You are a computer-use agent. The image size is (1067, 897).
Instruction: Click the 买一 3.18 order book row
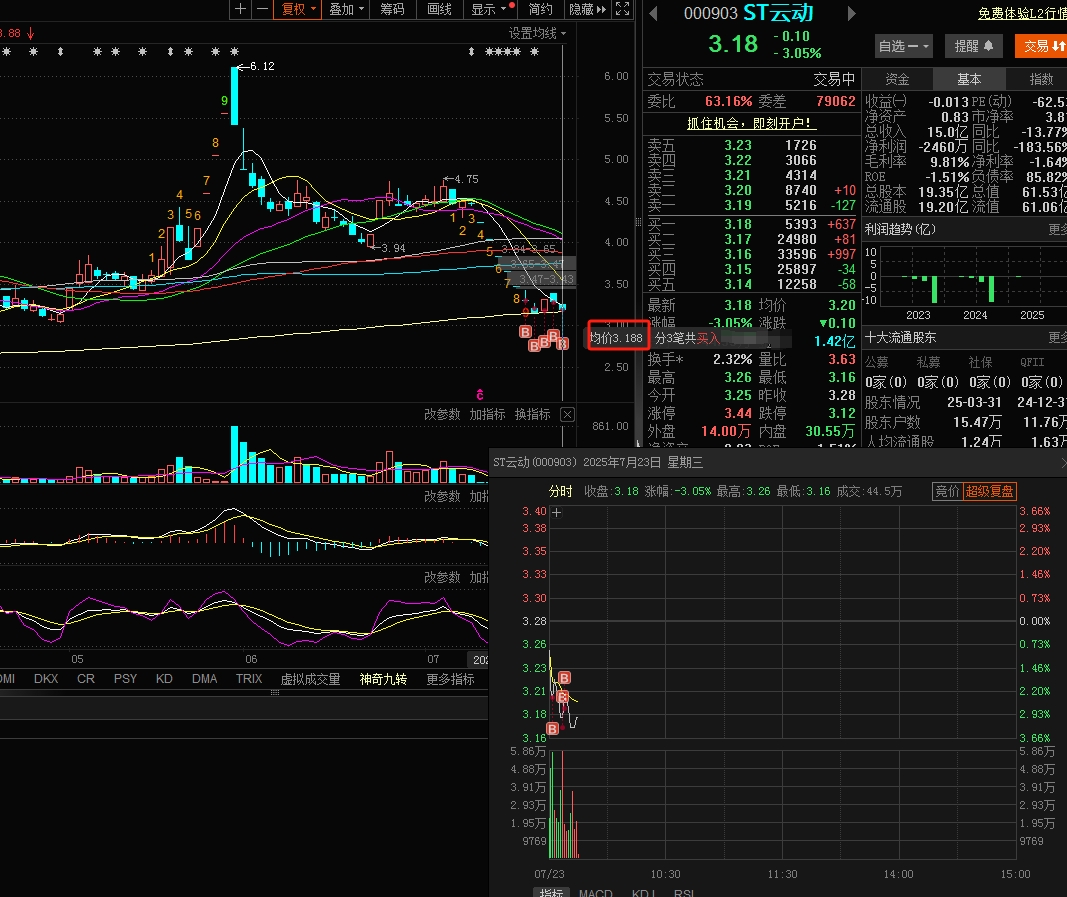coord(751,224)
